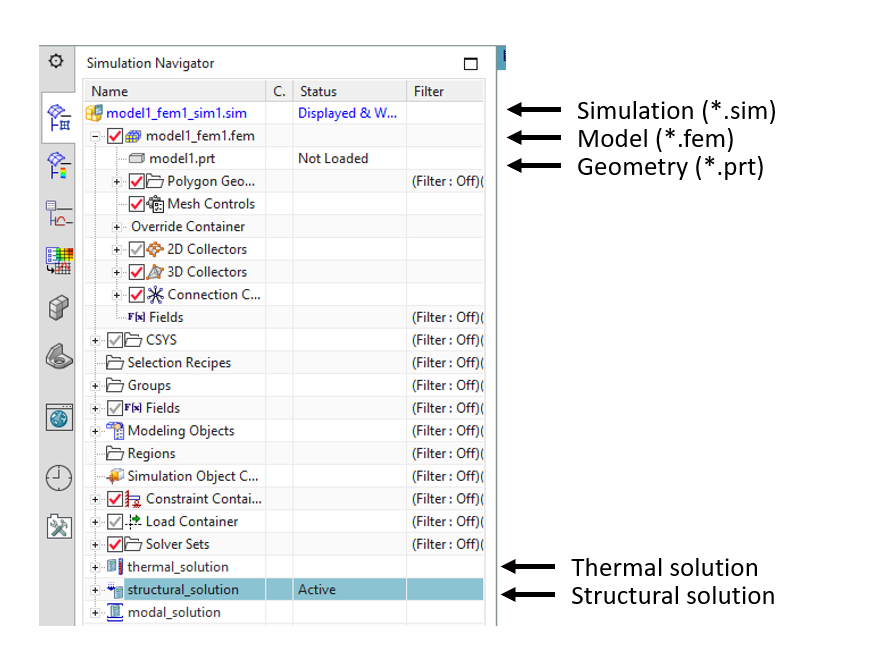
Task: Expand the thermal_solution node
Action: [x=95, y=567]
